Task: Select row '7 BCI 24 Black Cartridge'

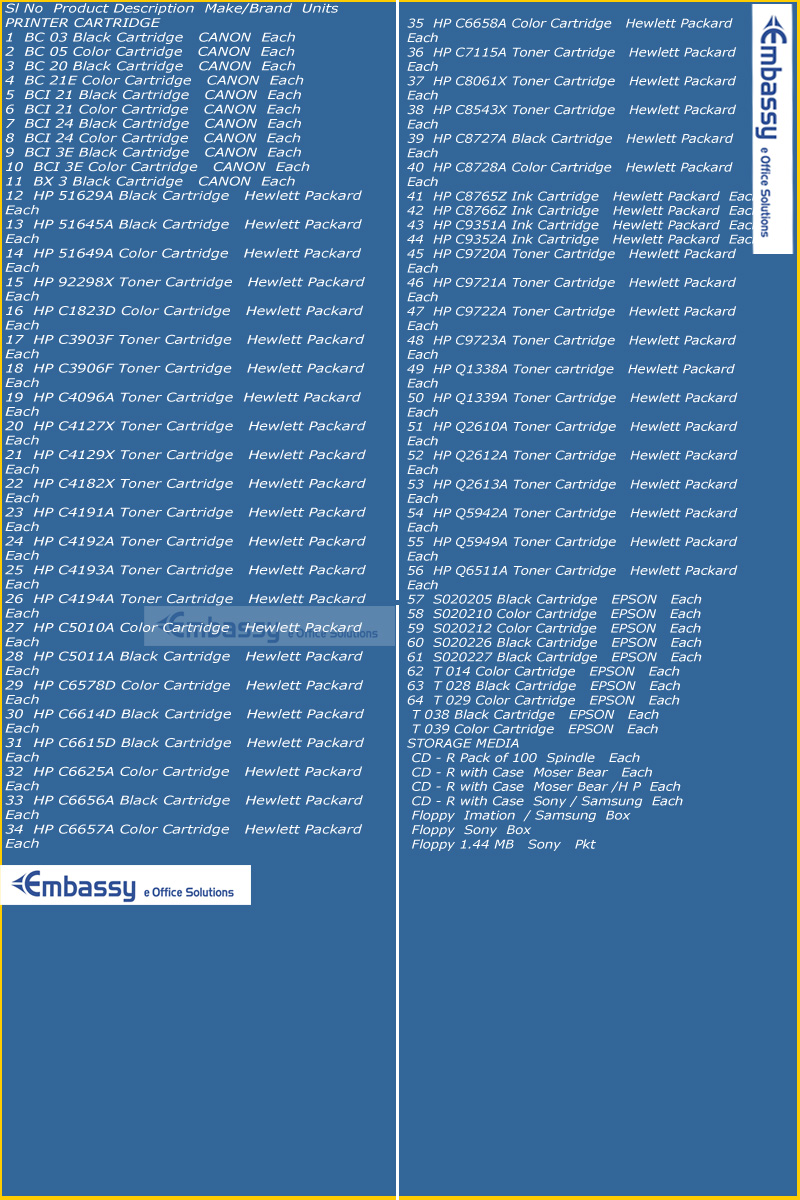Action: pos(153,124)
